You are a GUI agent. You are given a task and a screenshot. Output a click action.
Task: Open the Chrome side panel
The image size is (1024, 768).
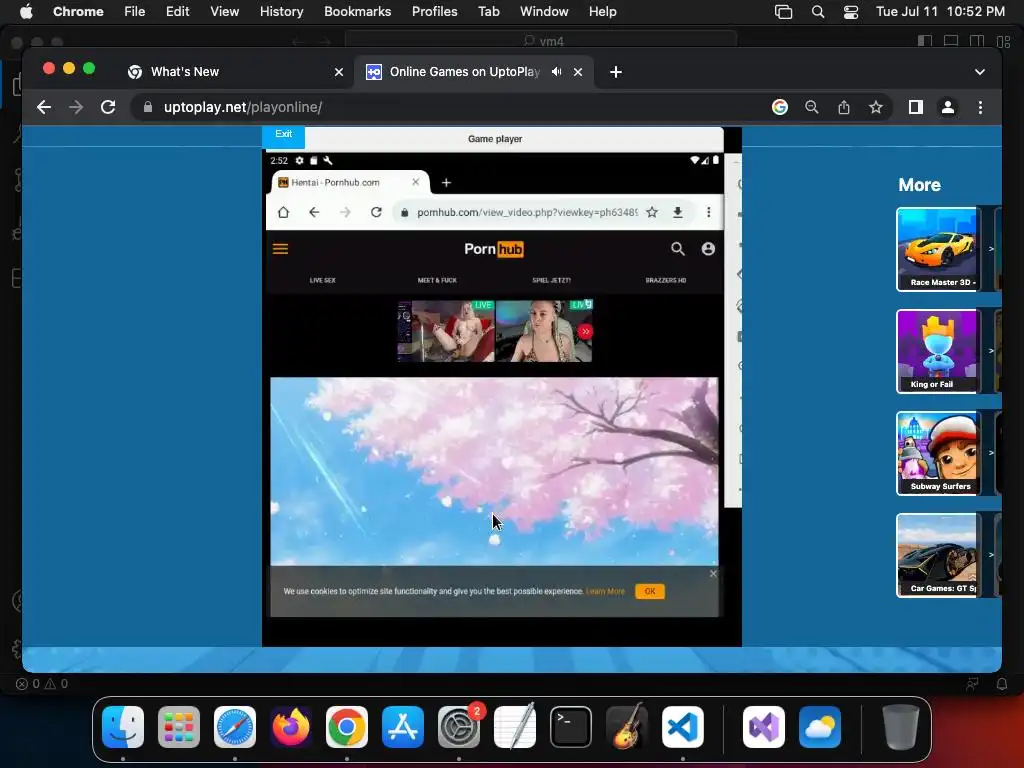tap(916, 107)
